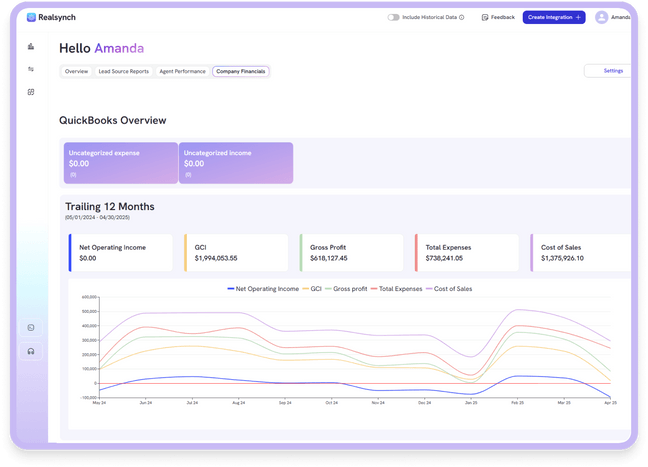Select the Net Operating Income card
Viewport: 648px width, 467px height.
pyautogui.click(x=120, y=253)
